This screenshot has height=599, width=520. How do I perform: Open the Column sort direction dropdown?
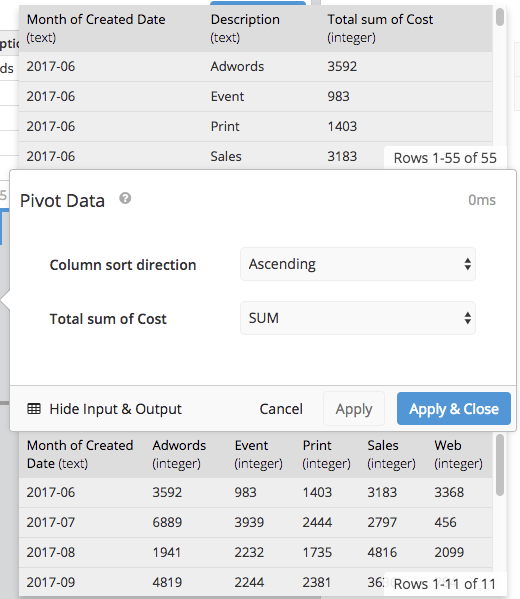(358, 264)
